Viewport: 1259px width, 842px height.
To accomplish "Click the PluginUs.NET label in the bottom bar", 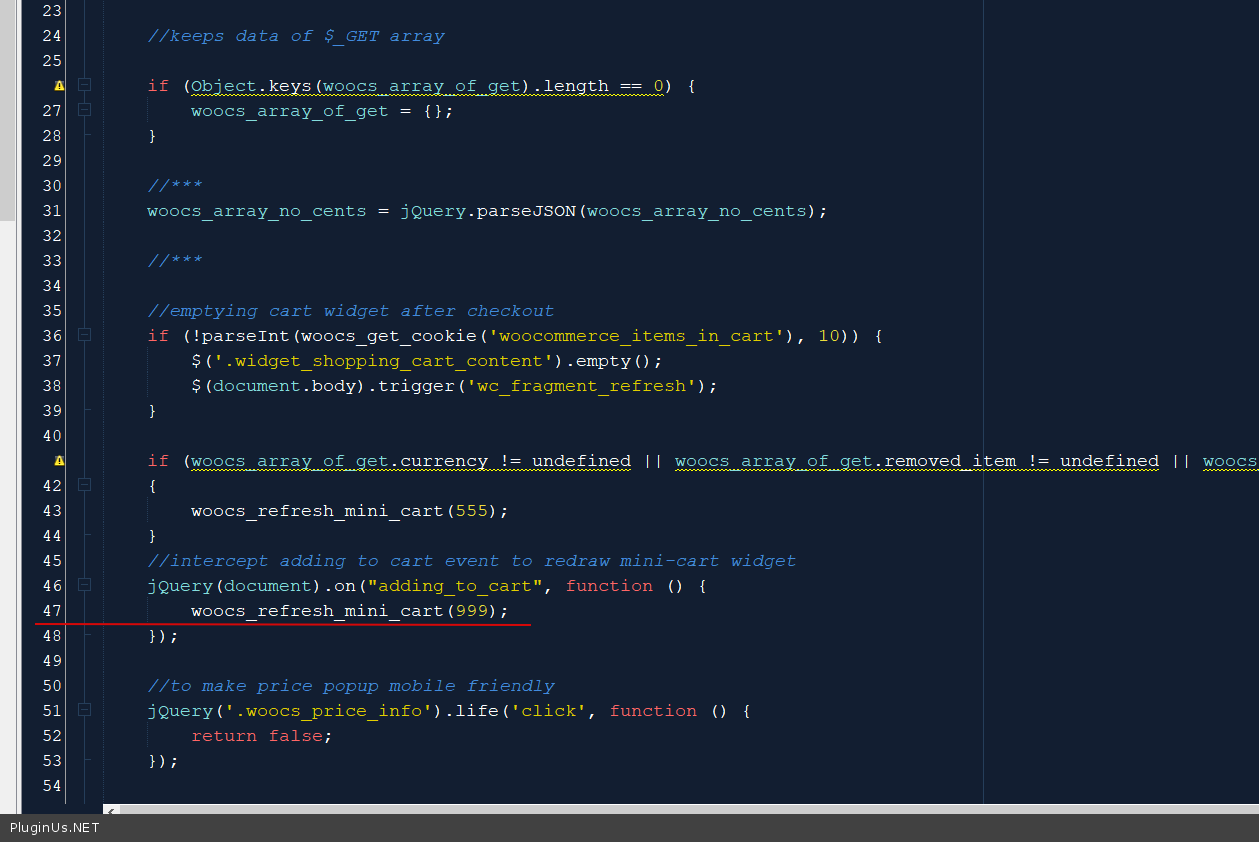I will coord(55,828).
